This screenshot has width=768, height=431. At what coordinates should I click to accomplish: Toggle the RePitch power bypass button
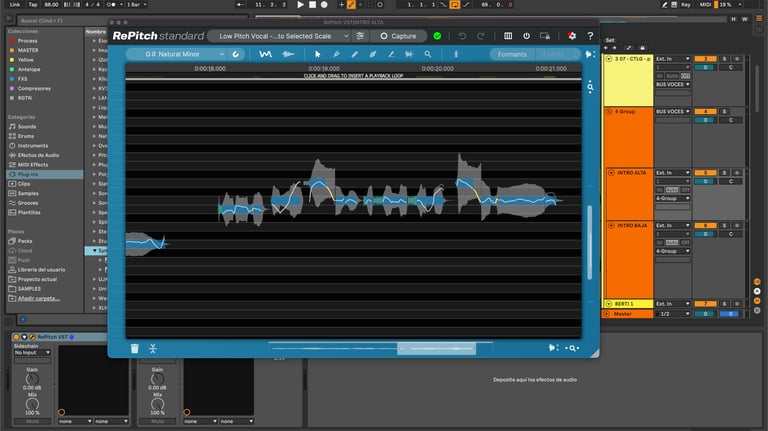click(527, 36)
